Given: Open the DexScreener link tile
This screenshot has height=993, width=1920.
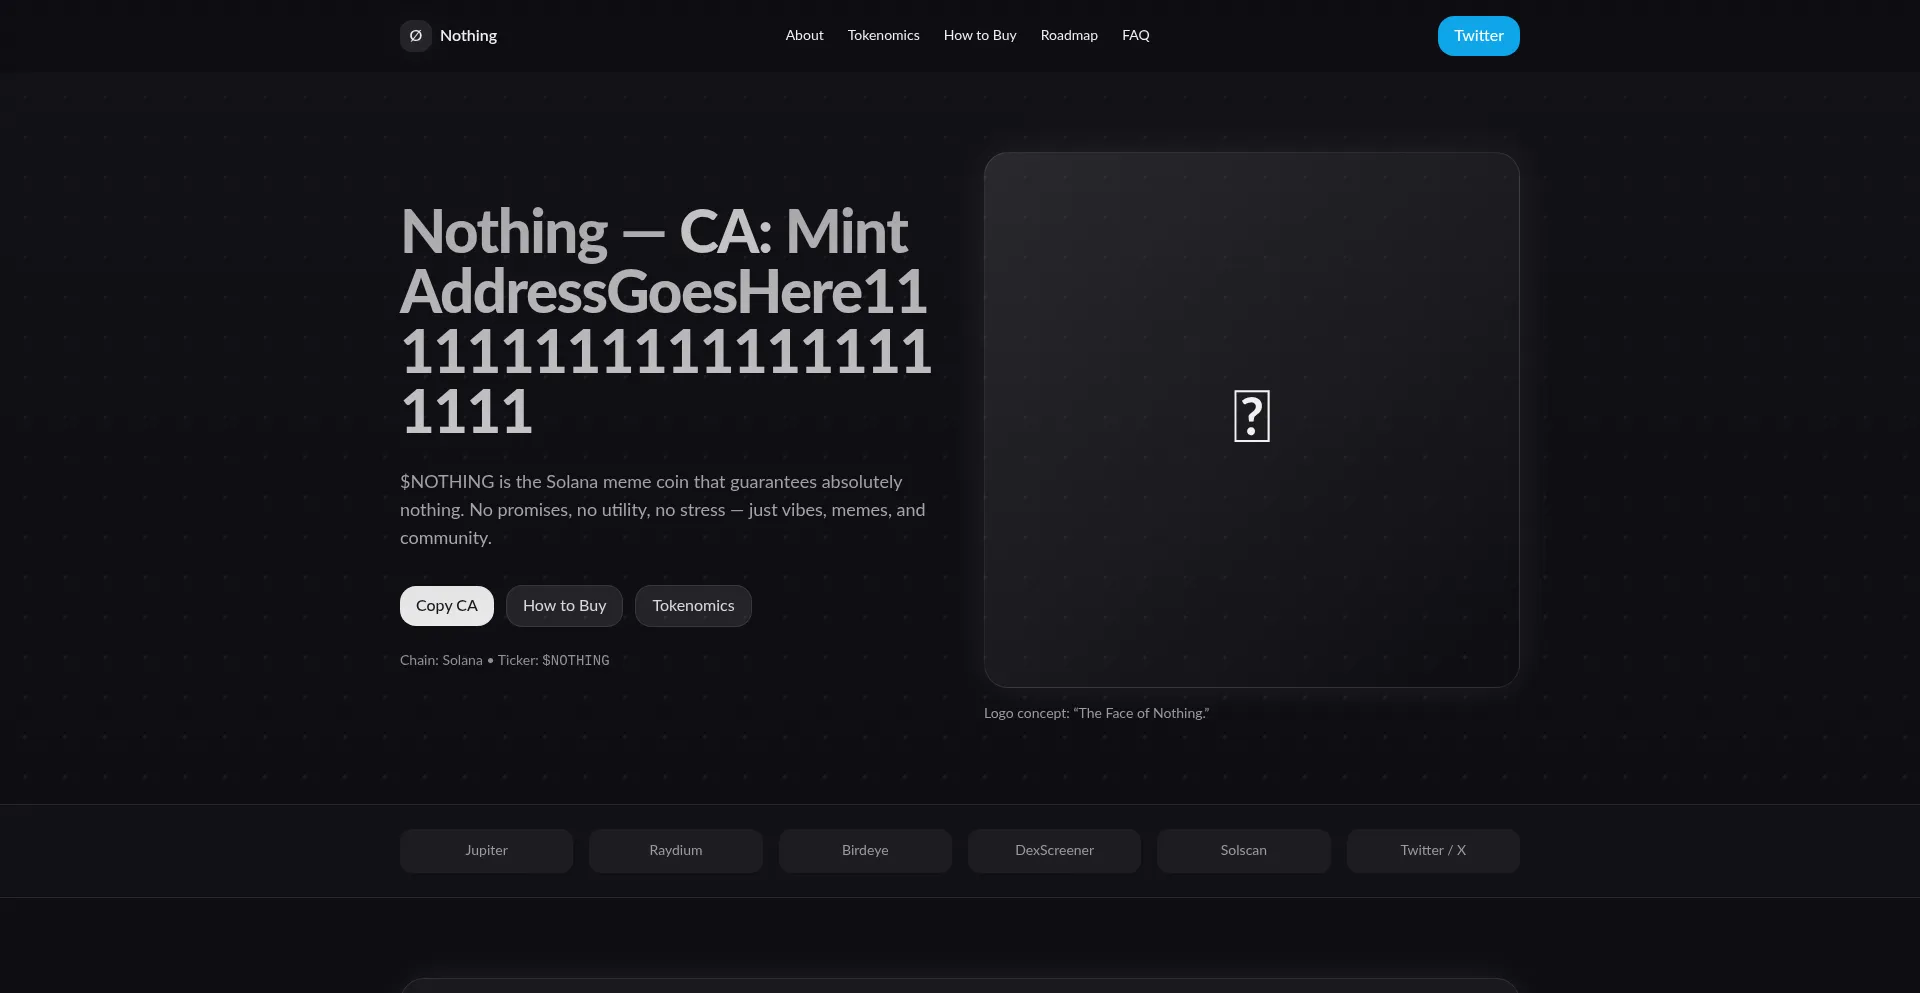Looking at the screenshot, I should point(1054,851).
